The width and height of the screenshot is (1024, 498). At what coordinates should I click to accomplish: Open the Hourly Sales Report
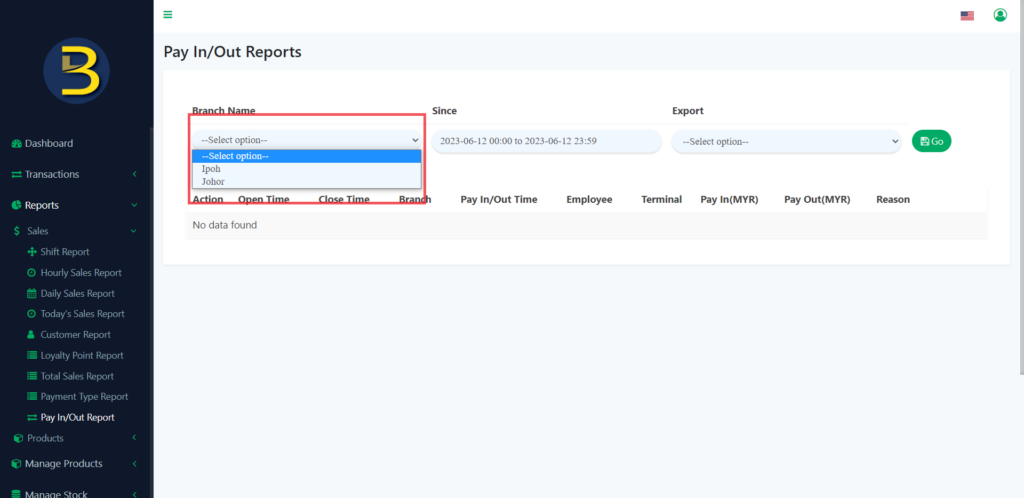pos(80,273)
